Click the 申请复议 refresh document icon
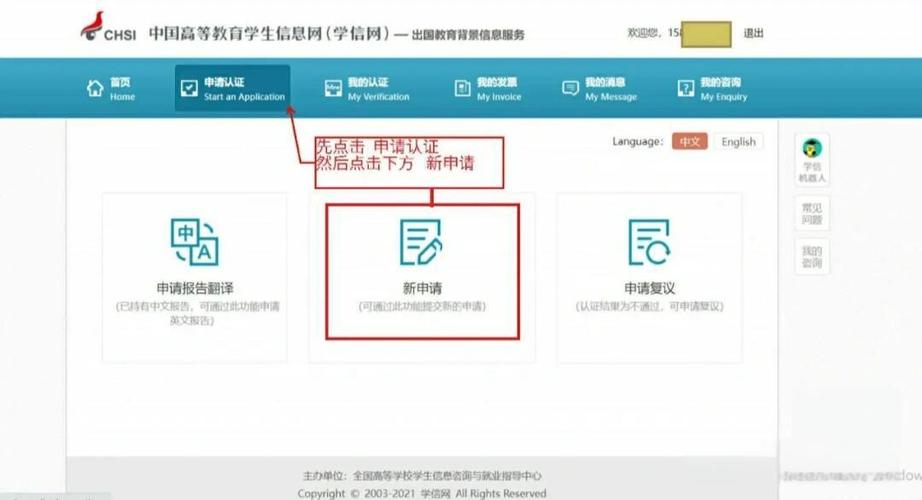The width and height of the screenshot is (922, 500). [x=649, y=242]
